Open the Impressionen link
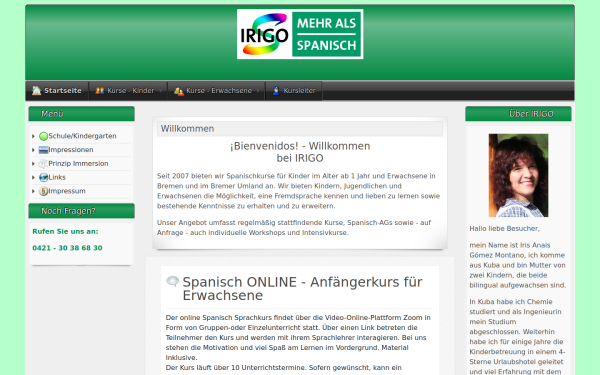Screen dimensions: 600x375 [x=71, y=150]
